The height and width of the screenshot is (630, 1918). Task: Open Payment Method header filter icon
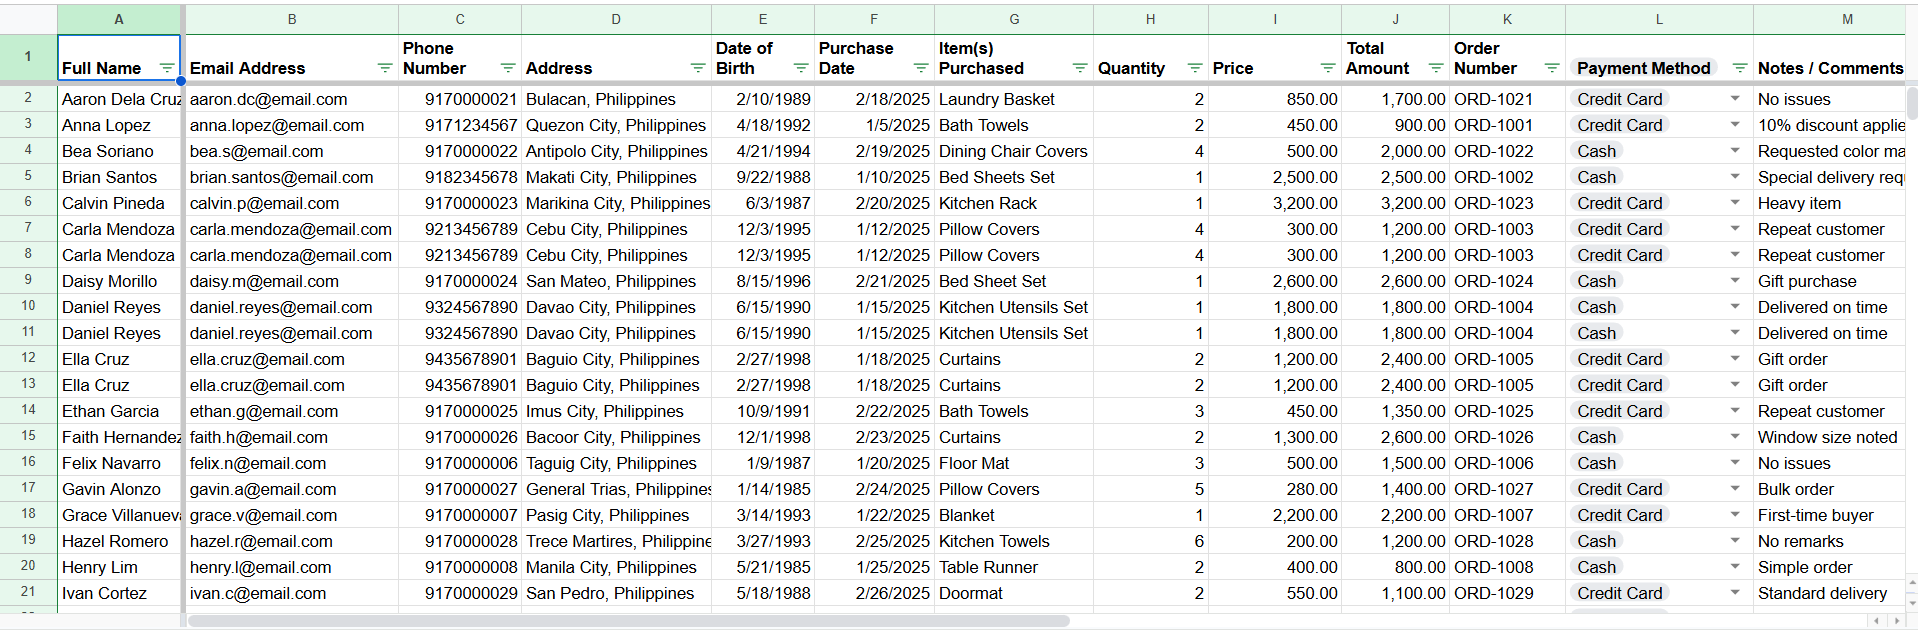coord(1740,68)
